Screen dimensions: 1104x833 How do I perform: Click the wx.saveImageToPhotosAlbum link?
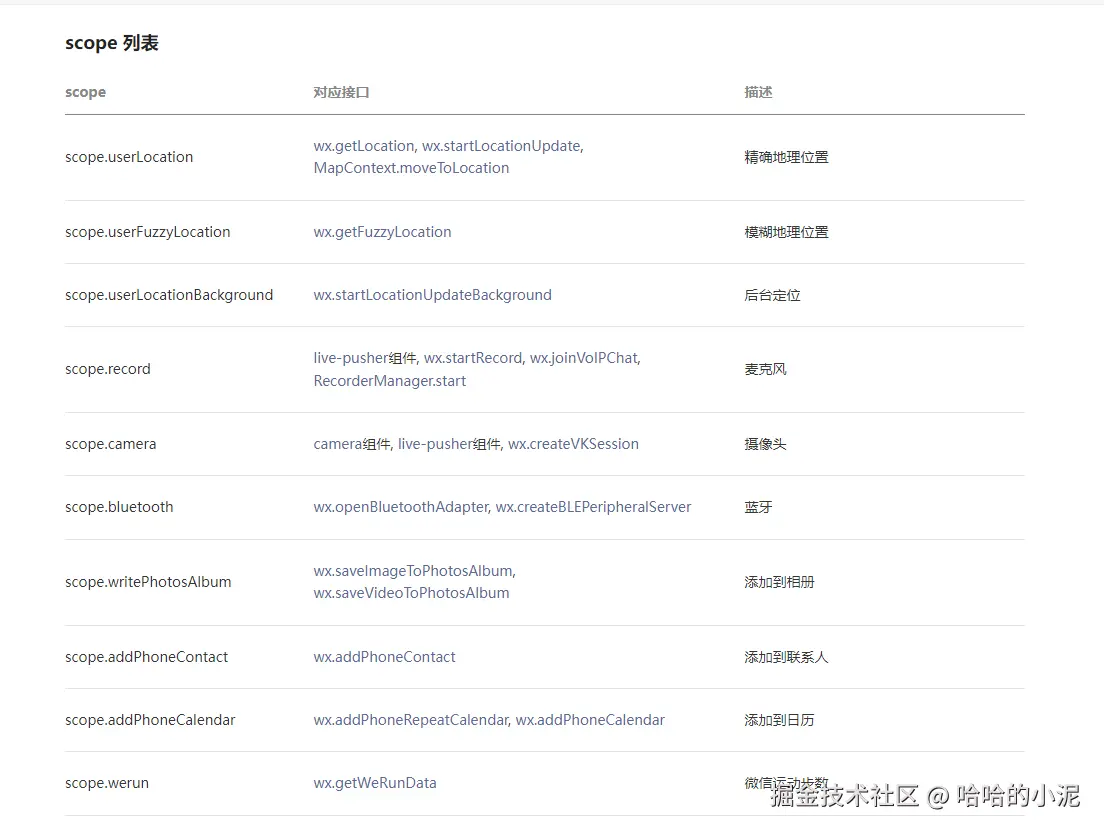412,570
